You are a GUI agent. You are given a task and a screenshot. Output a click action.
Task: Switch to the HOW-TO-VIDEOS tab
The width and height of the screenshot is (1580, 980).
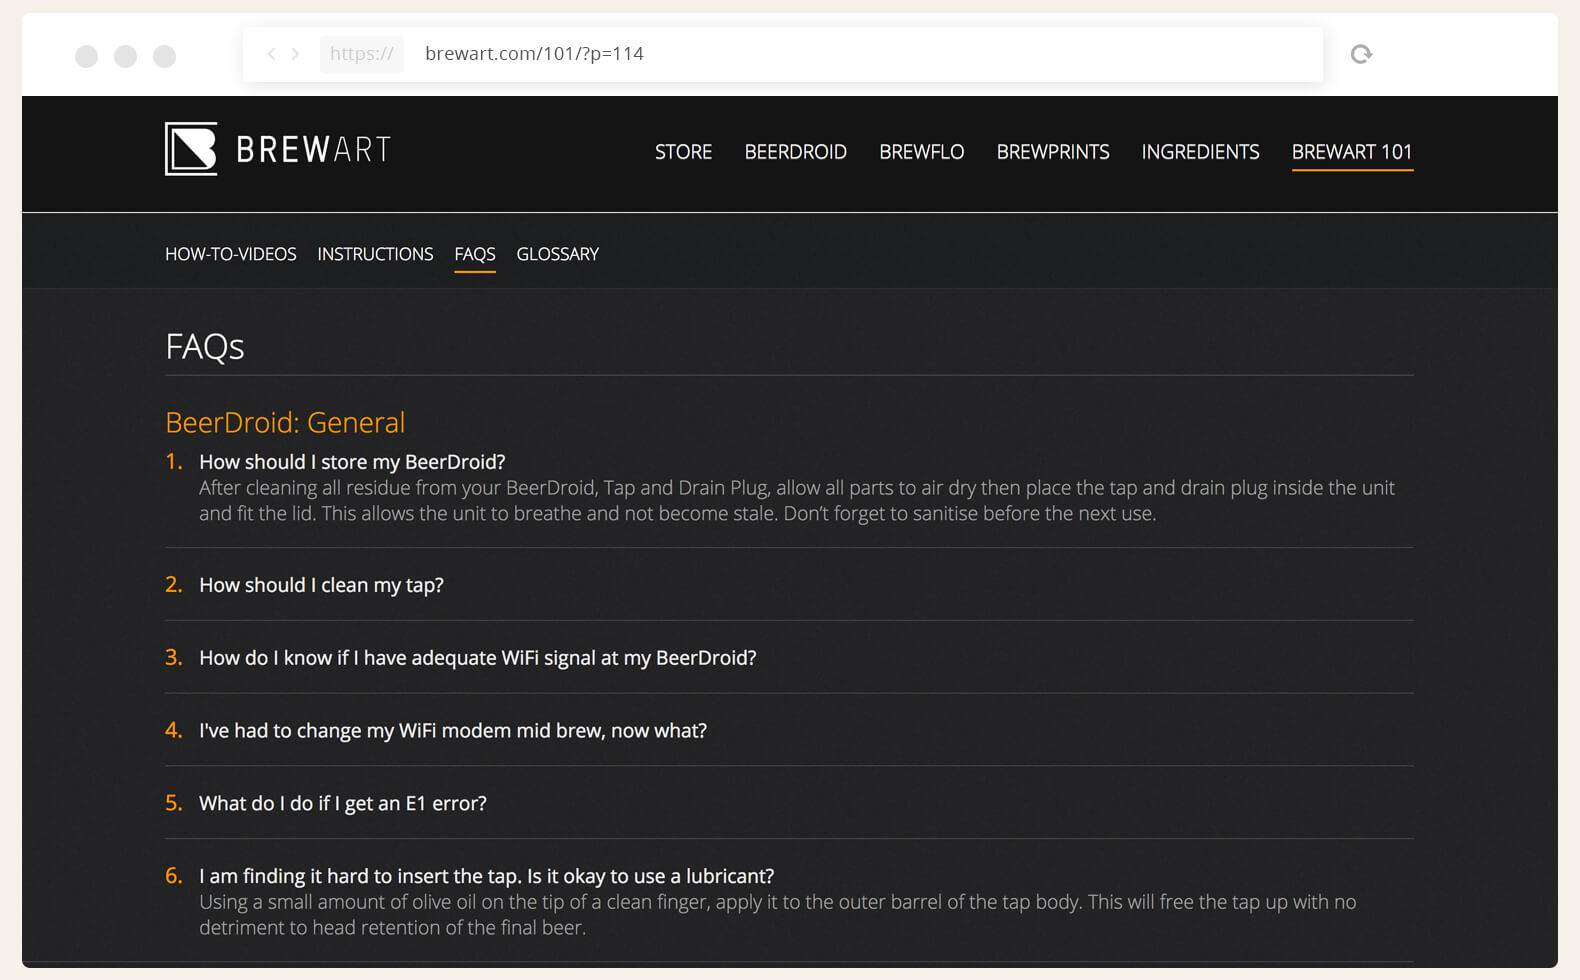coord(230,254)
